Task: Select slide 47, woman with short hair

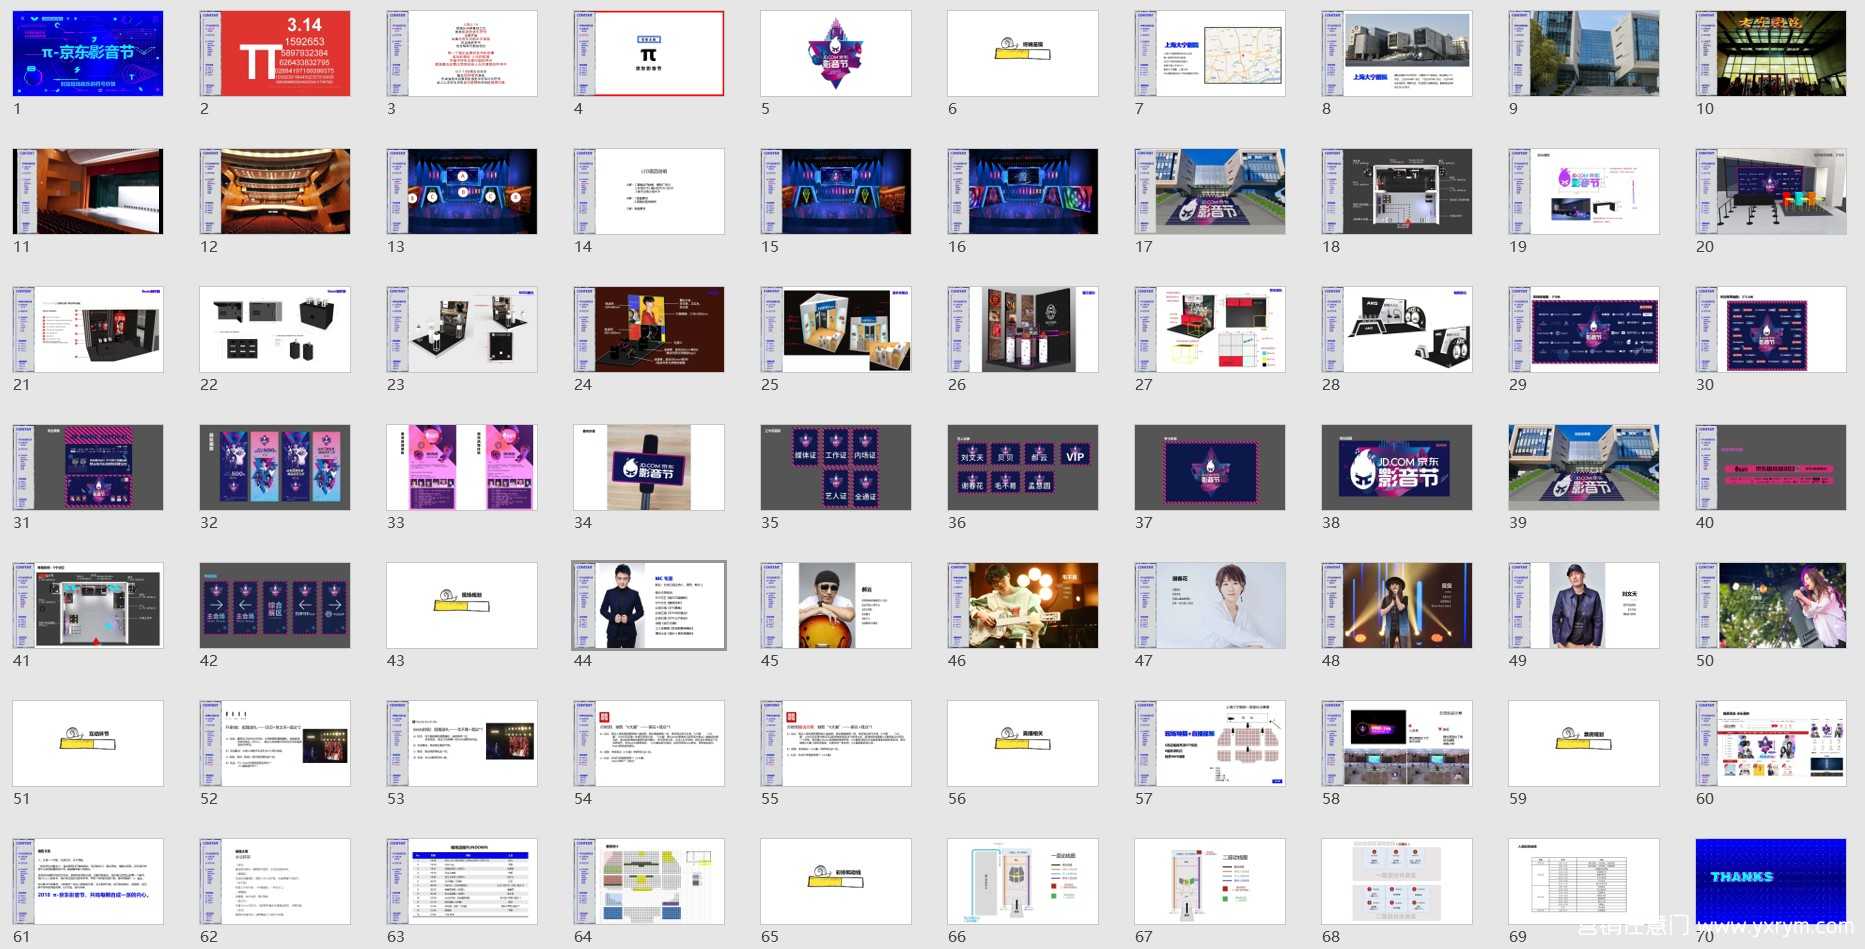Action: click(x=1210, y=606)
